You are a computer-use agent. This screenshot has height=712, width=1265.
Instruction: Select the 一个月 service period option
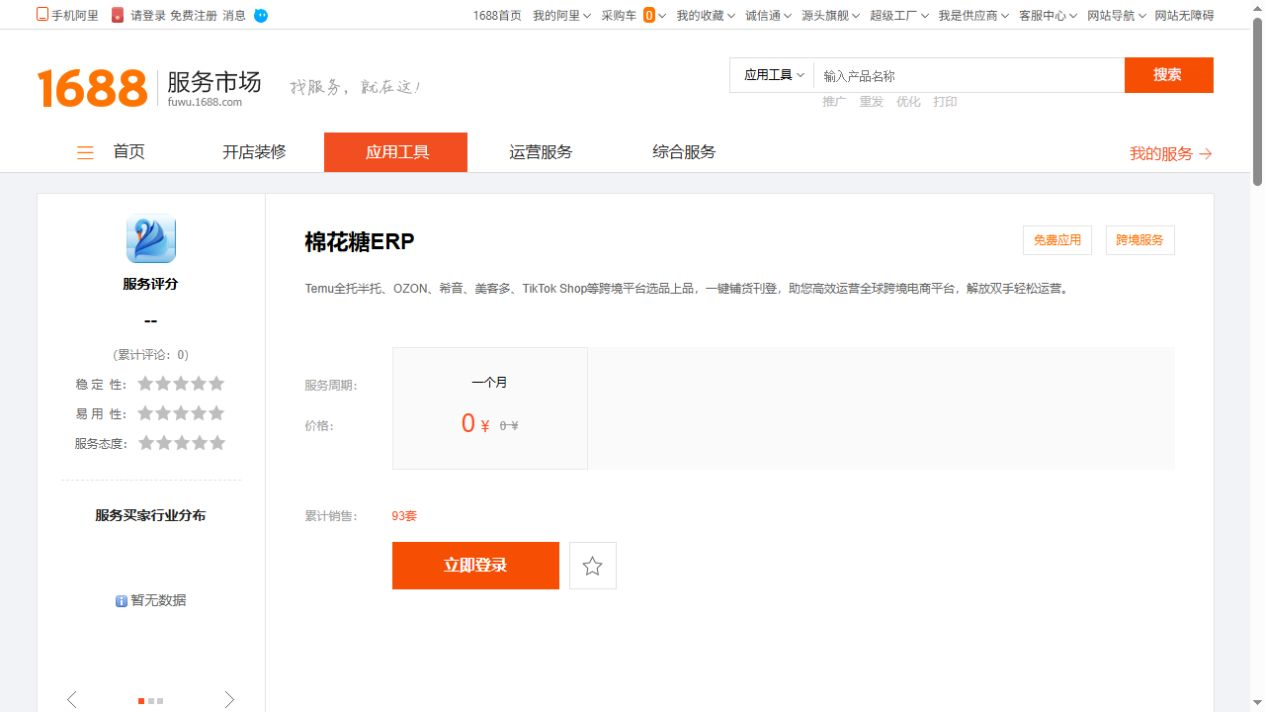[490, 408]
